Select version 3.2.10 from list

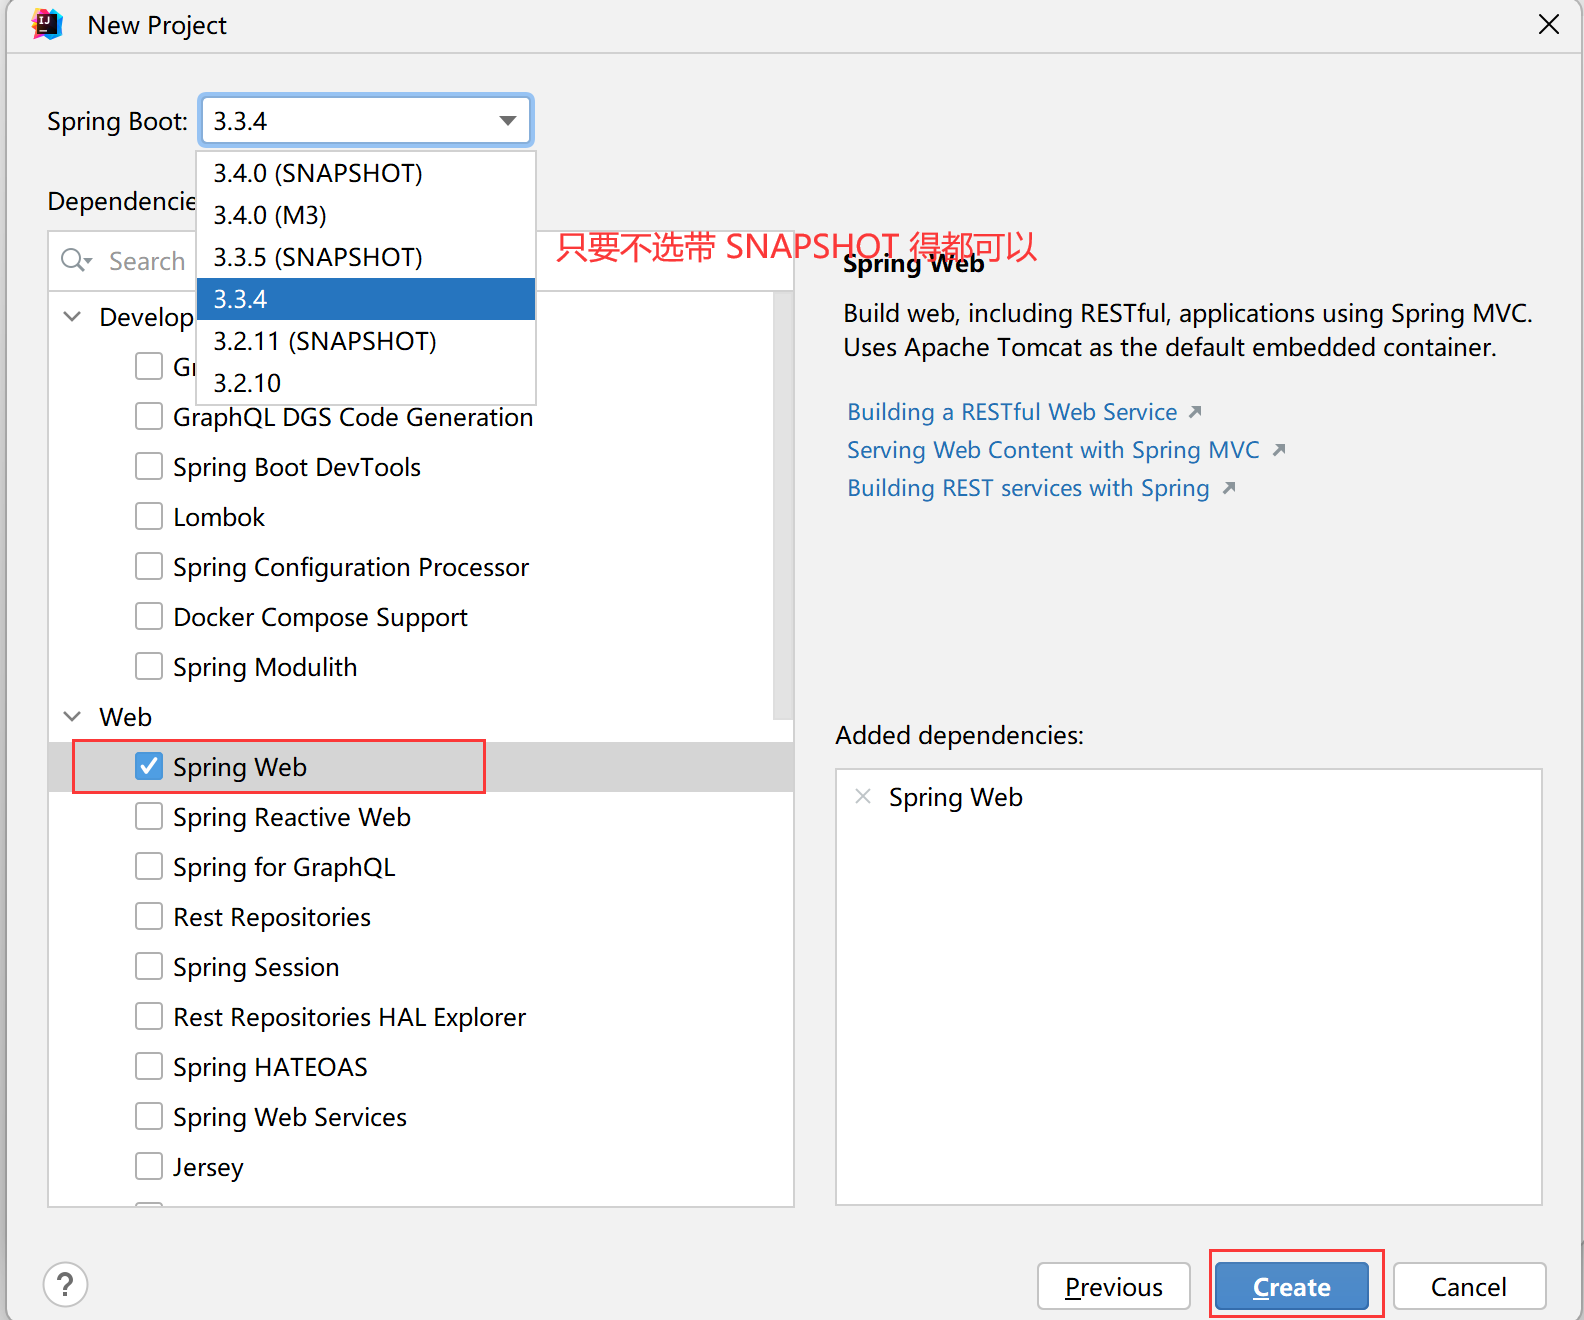tap(366, 383)
